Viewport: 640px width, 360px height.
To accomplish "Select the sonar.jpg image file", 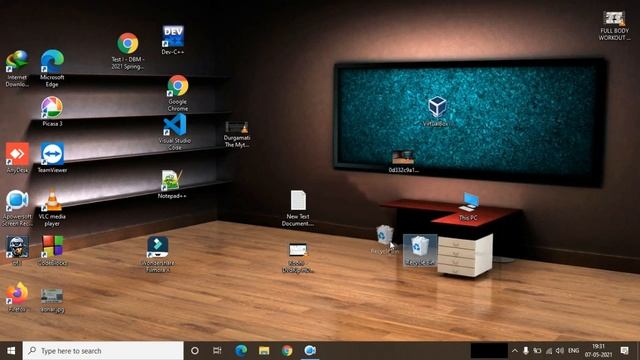I will coord(52,300).
